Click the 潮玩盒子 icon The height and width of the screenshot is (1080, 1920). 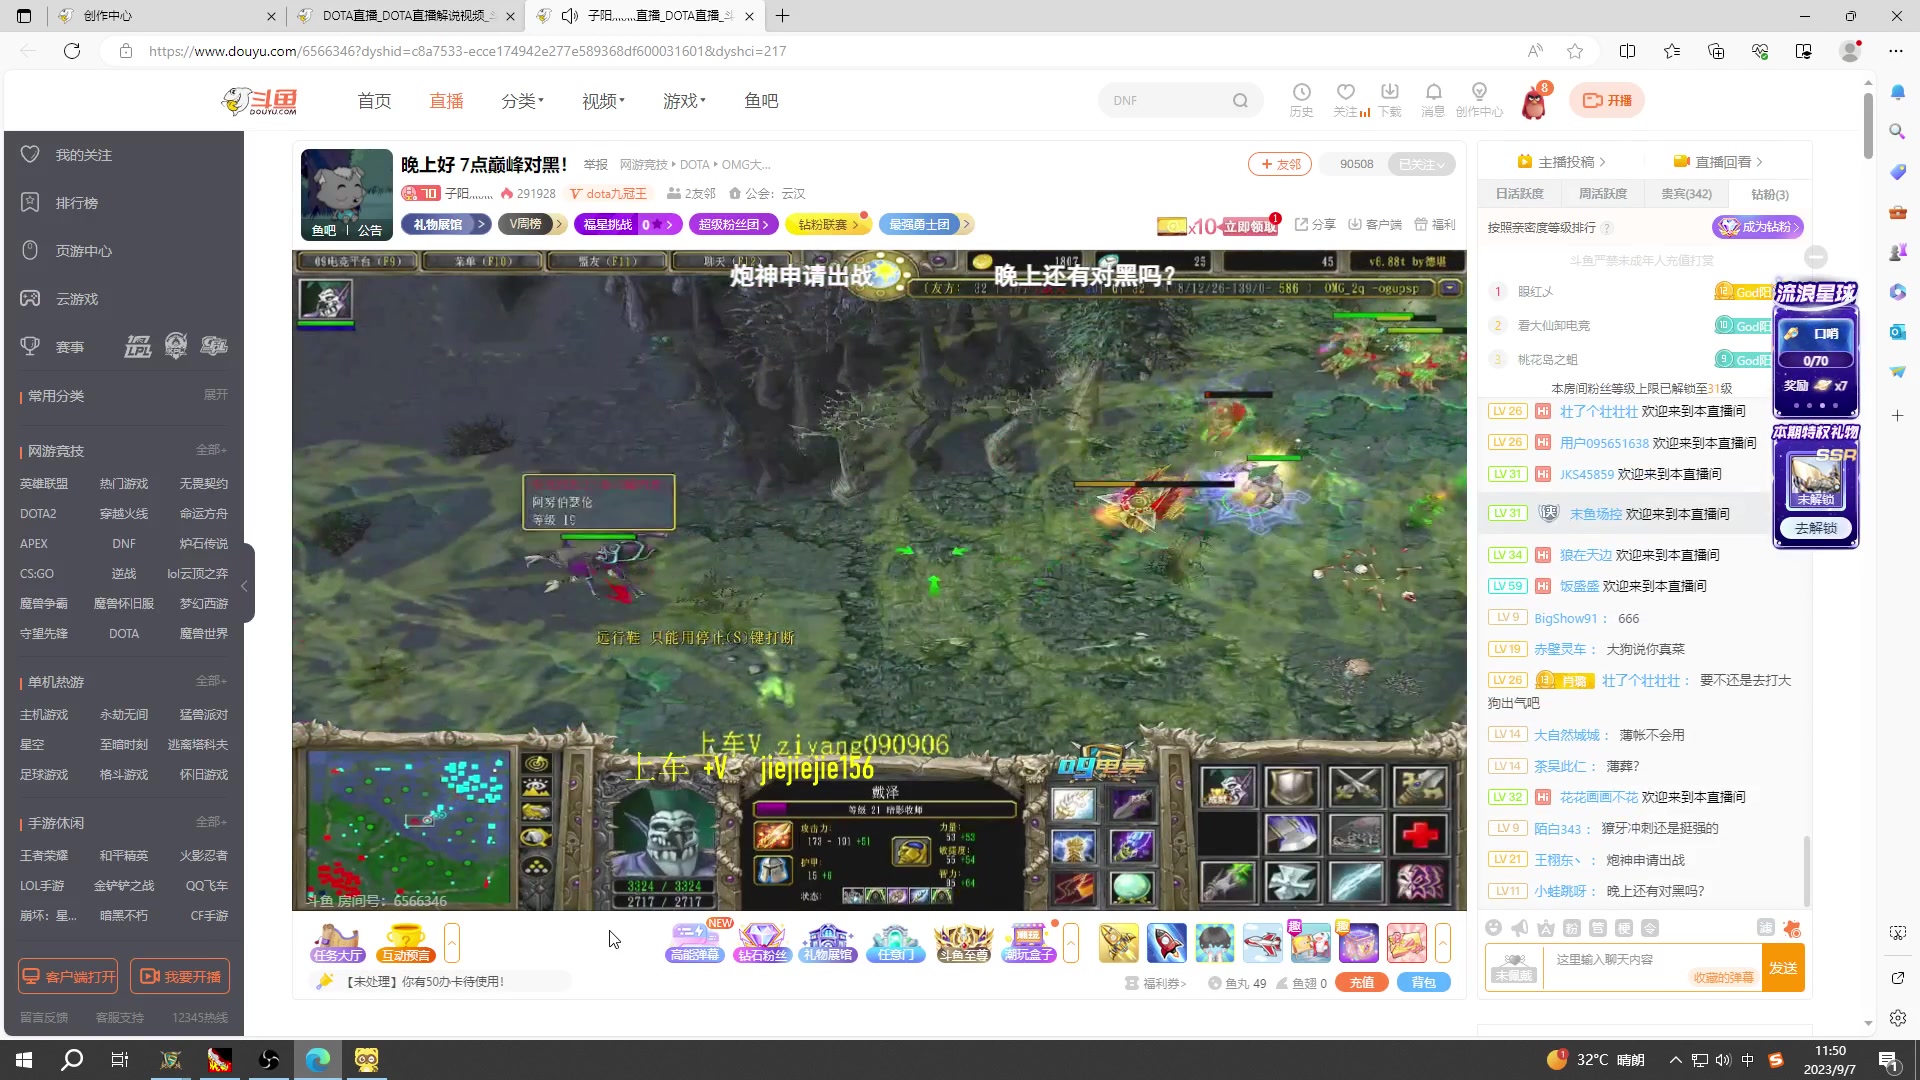[1029, 943]
